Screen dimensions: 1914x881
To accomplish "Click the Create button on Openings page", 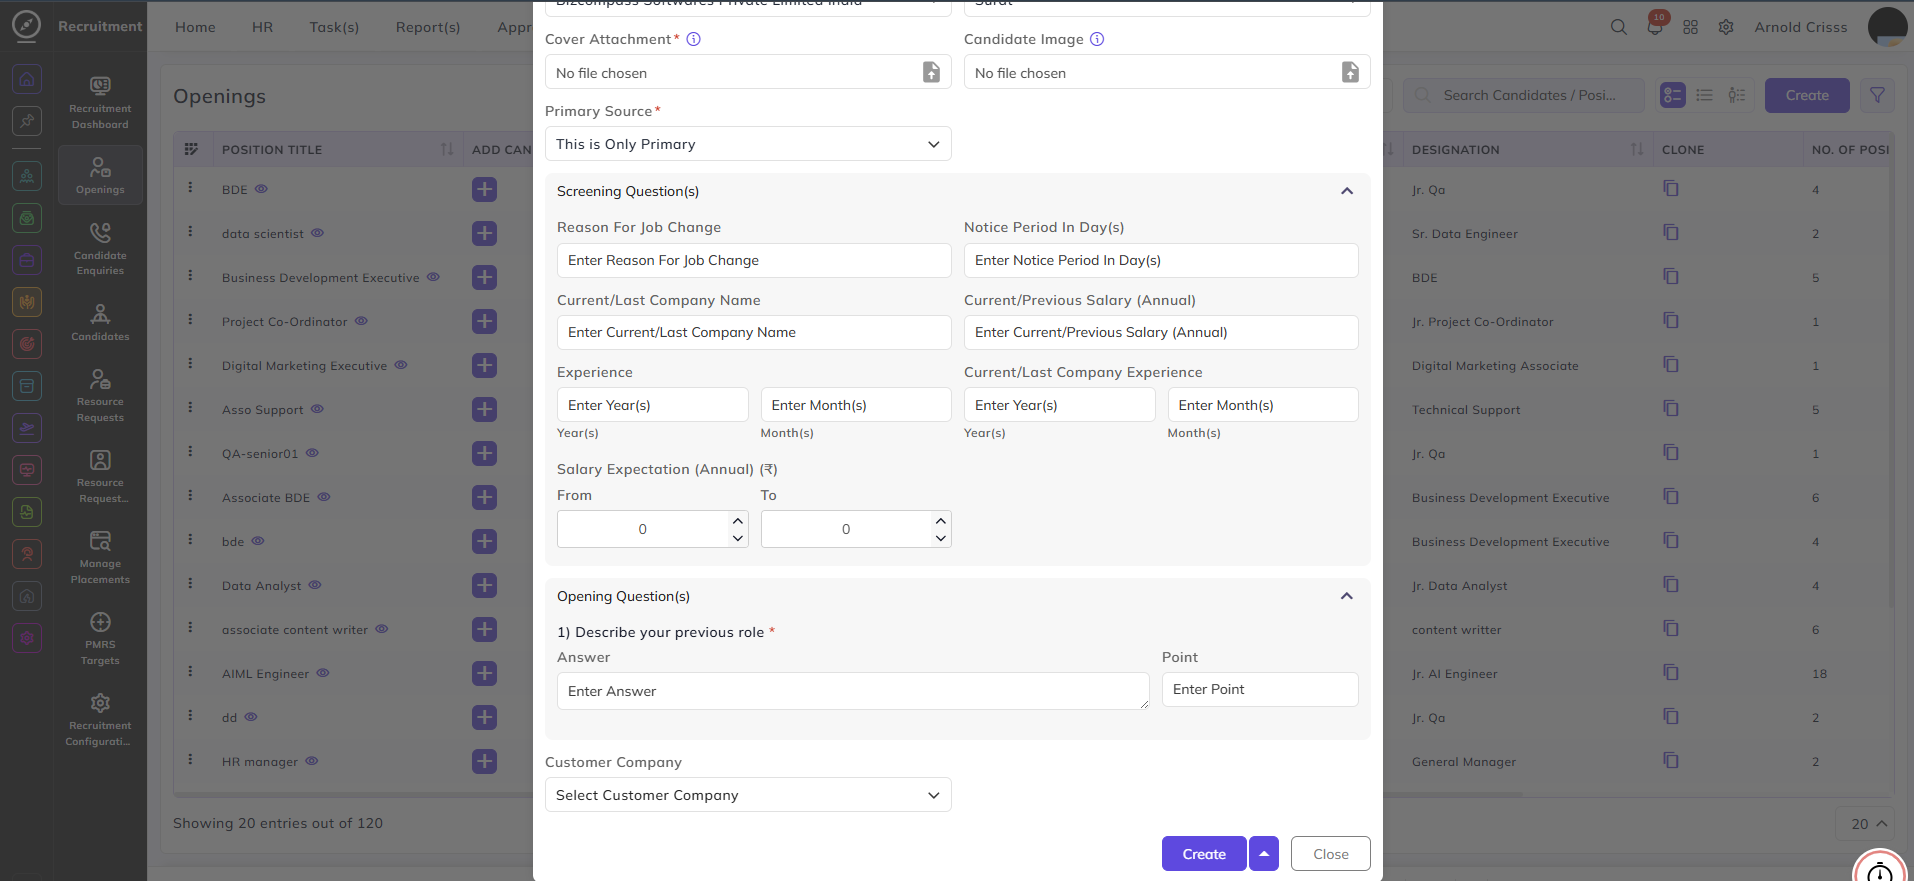I will click(1807, 95).
